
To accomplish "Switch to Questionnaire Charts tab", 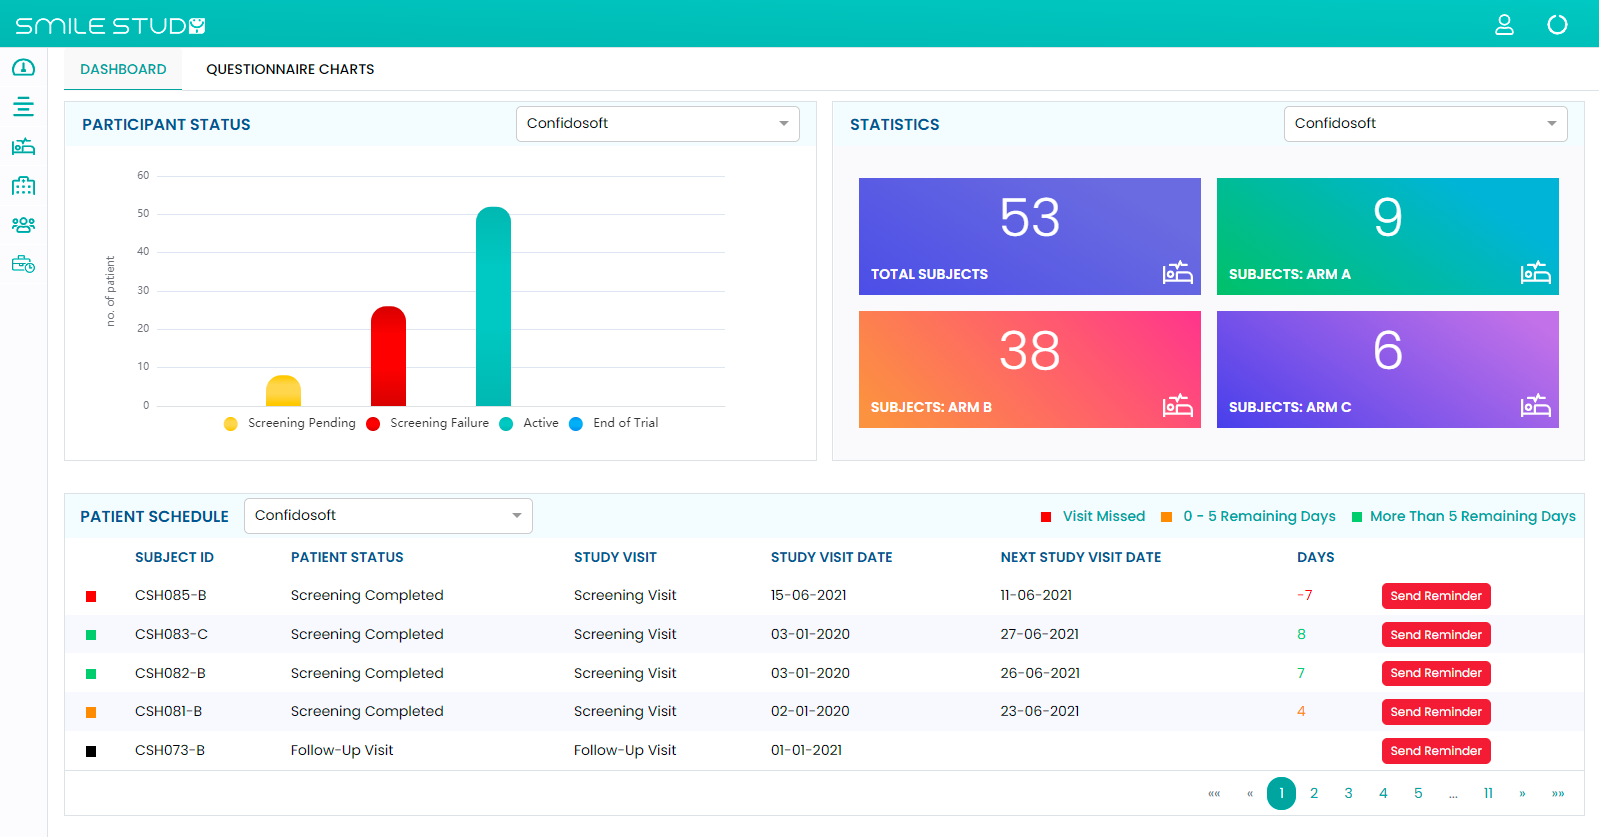I will [x=290, y=69].
